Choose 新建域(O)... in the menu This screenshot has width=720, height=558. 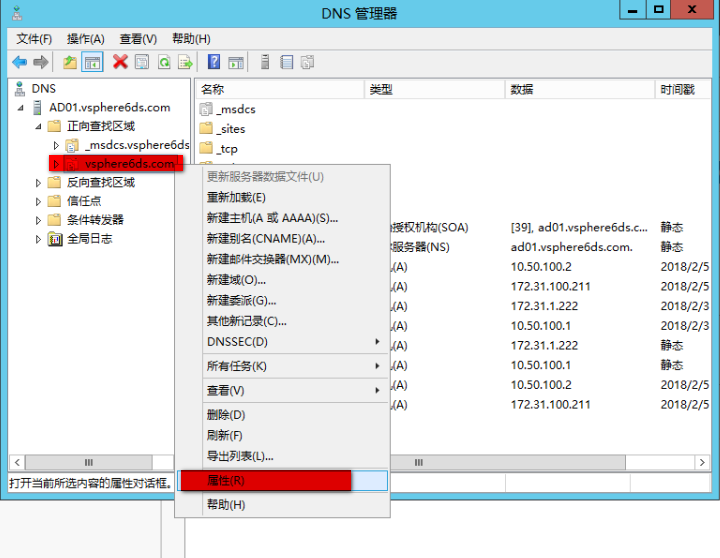point(282,280)
